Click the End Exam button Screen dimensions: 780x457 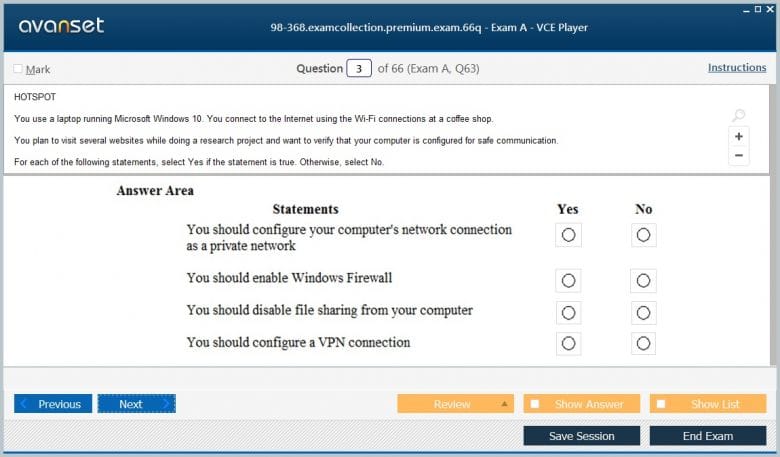708,436
